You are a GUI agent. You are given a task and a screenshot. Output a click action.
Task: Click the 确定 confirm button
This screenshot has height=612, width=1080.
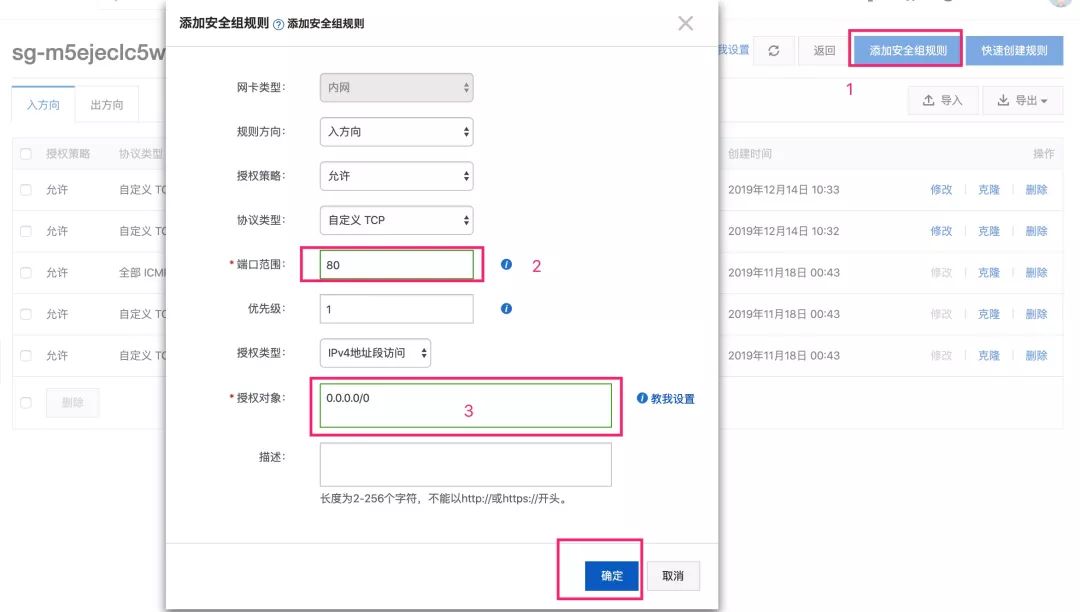pyautogui.click(x=612, y=576)
